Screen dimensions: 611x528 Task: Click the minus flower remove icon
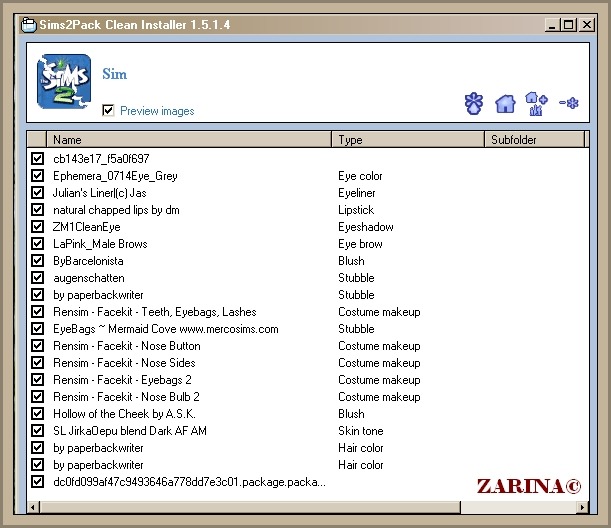click(569, 103)
